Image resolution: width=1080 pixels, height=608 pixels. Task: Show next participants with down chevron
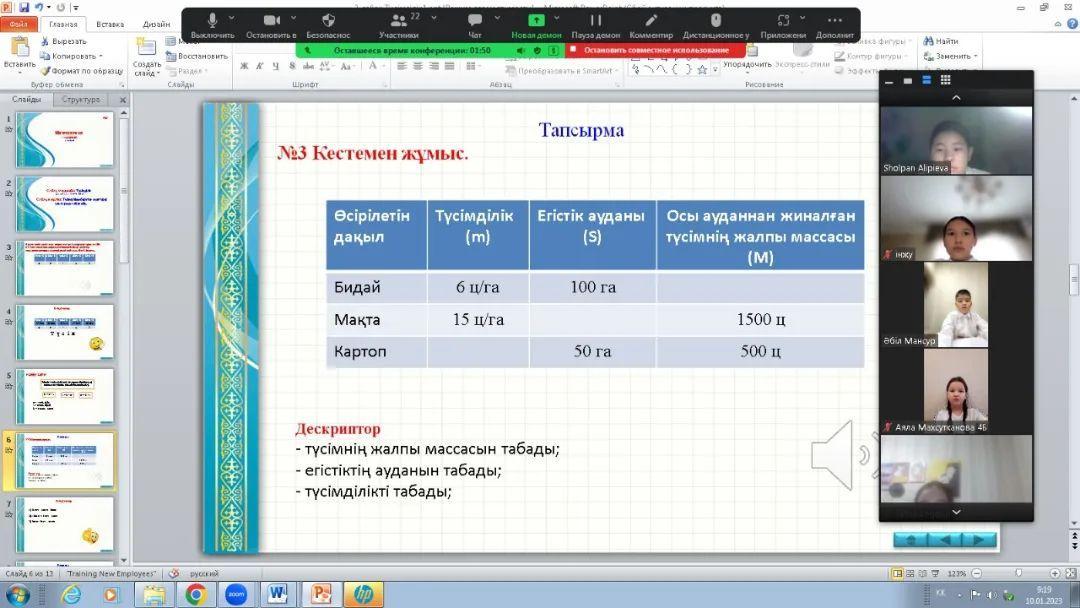[x=956, y=512]
